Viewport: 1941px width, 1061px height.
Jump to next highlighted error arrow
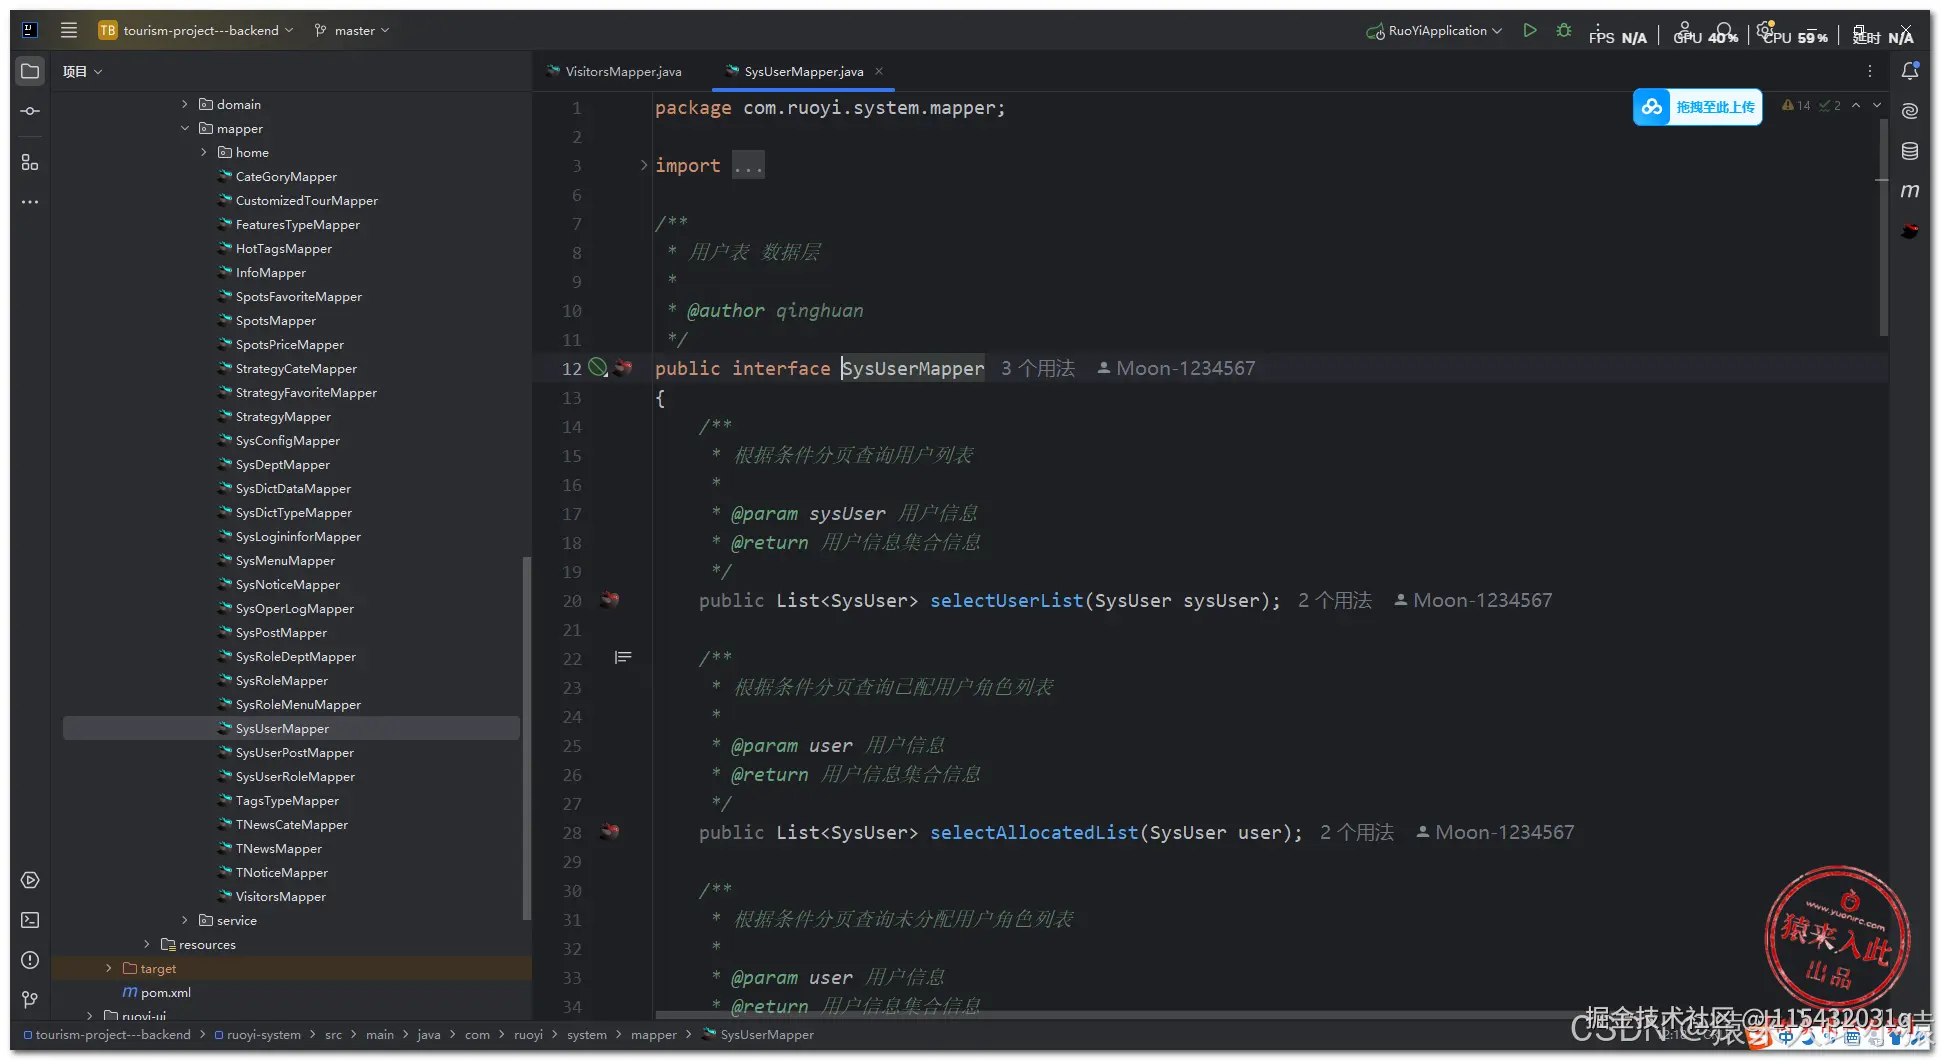[x=1877, y=105]
